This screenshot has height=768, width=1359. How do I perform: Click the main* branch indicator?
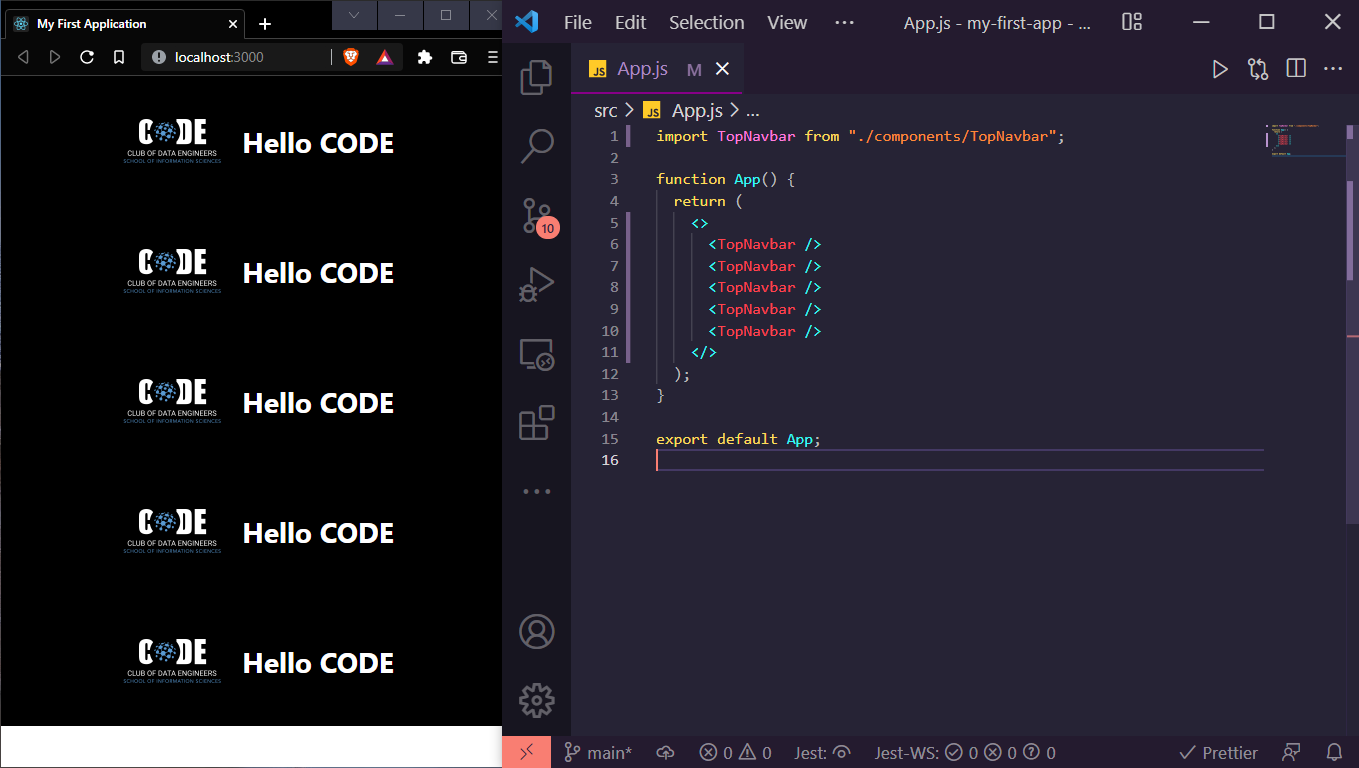(x=597, y=752)
